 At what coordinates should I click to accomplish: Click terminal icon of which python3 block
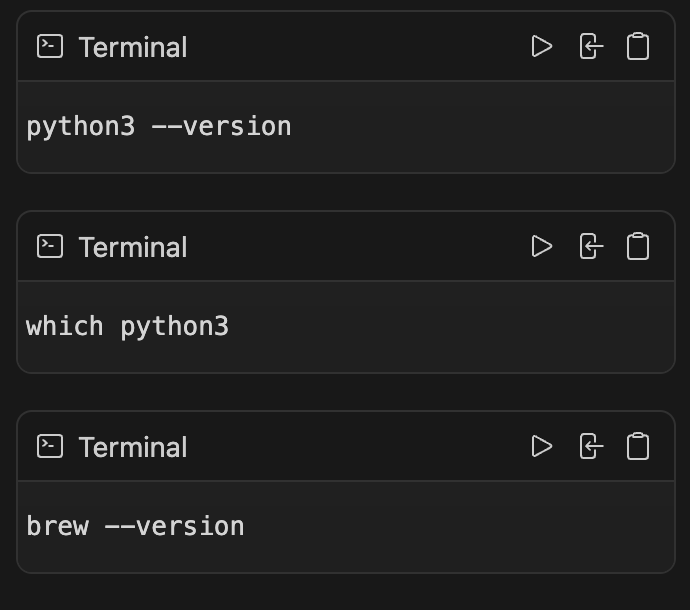tap(50, 246)
